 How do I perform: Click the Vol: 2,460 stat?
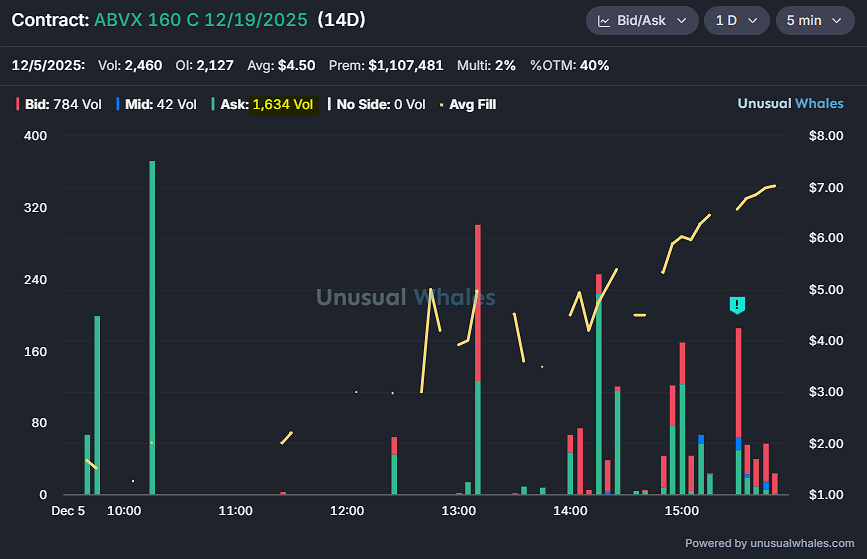coord(130,65)
